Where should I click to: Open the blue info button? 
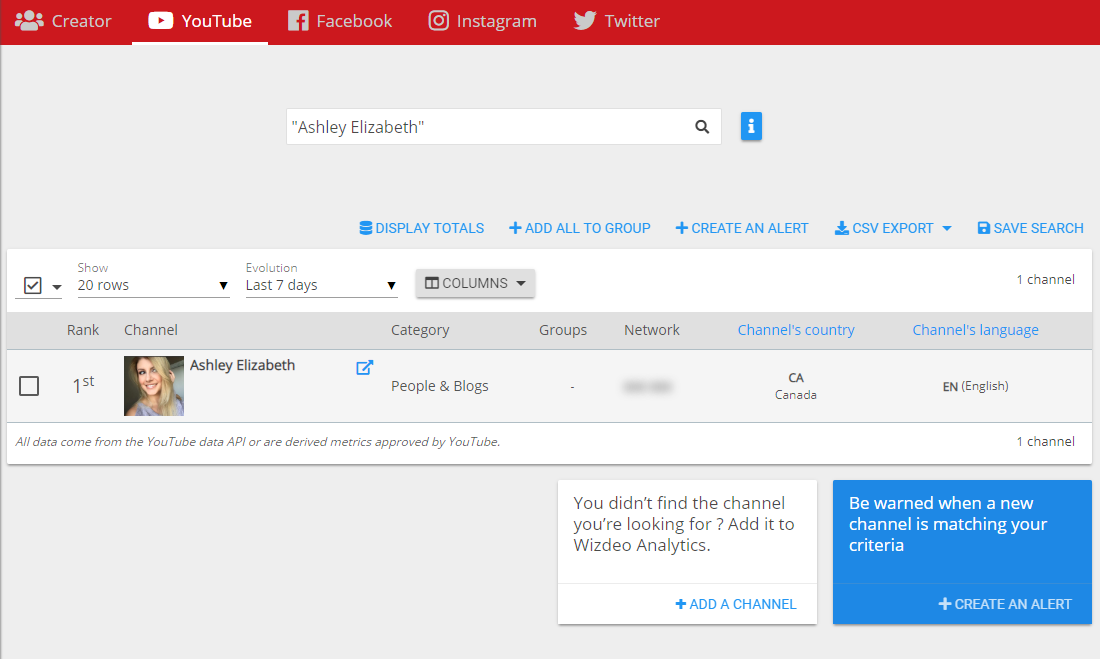(751, 126)
